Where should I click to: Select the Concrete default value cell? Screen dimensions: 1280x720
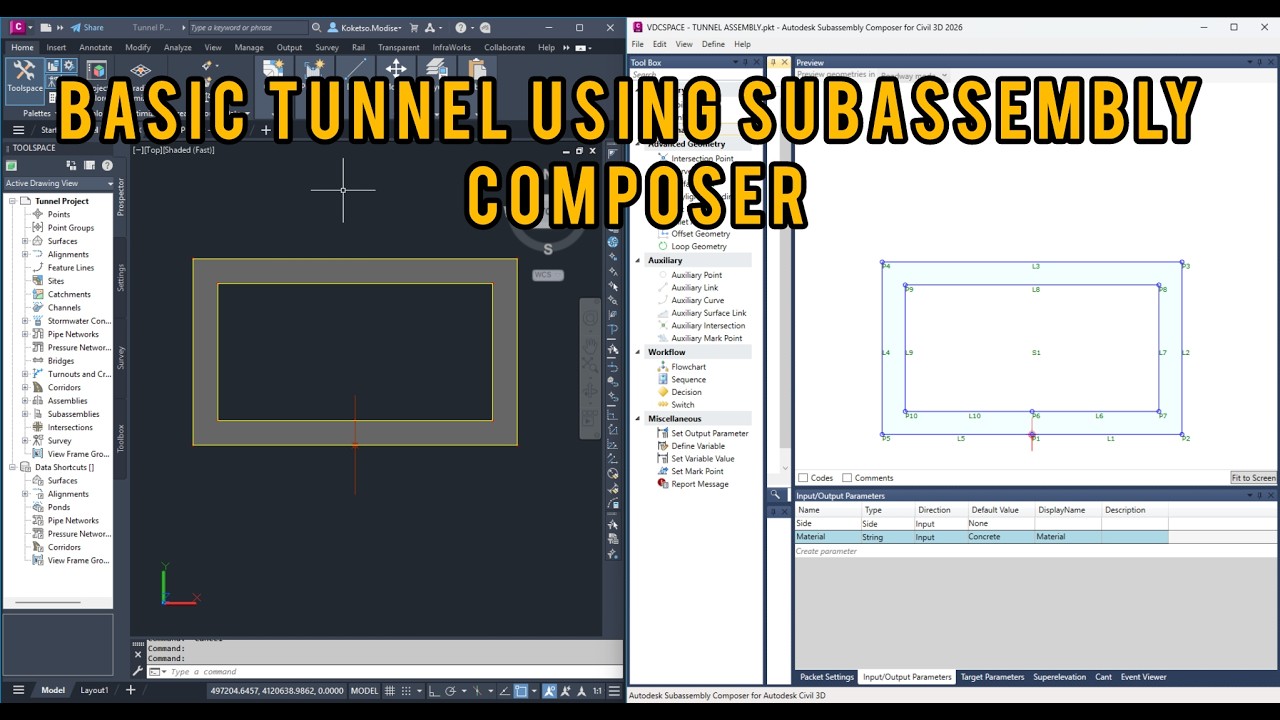(x=1000, y=537)
